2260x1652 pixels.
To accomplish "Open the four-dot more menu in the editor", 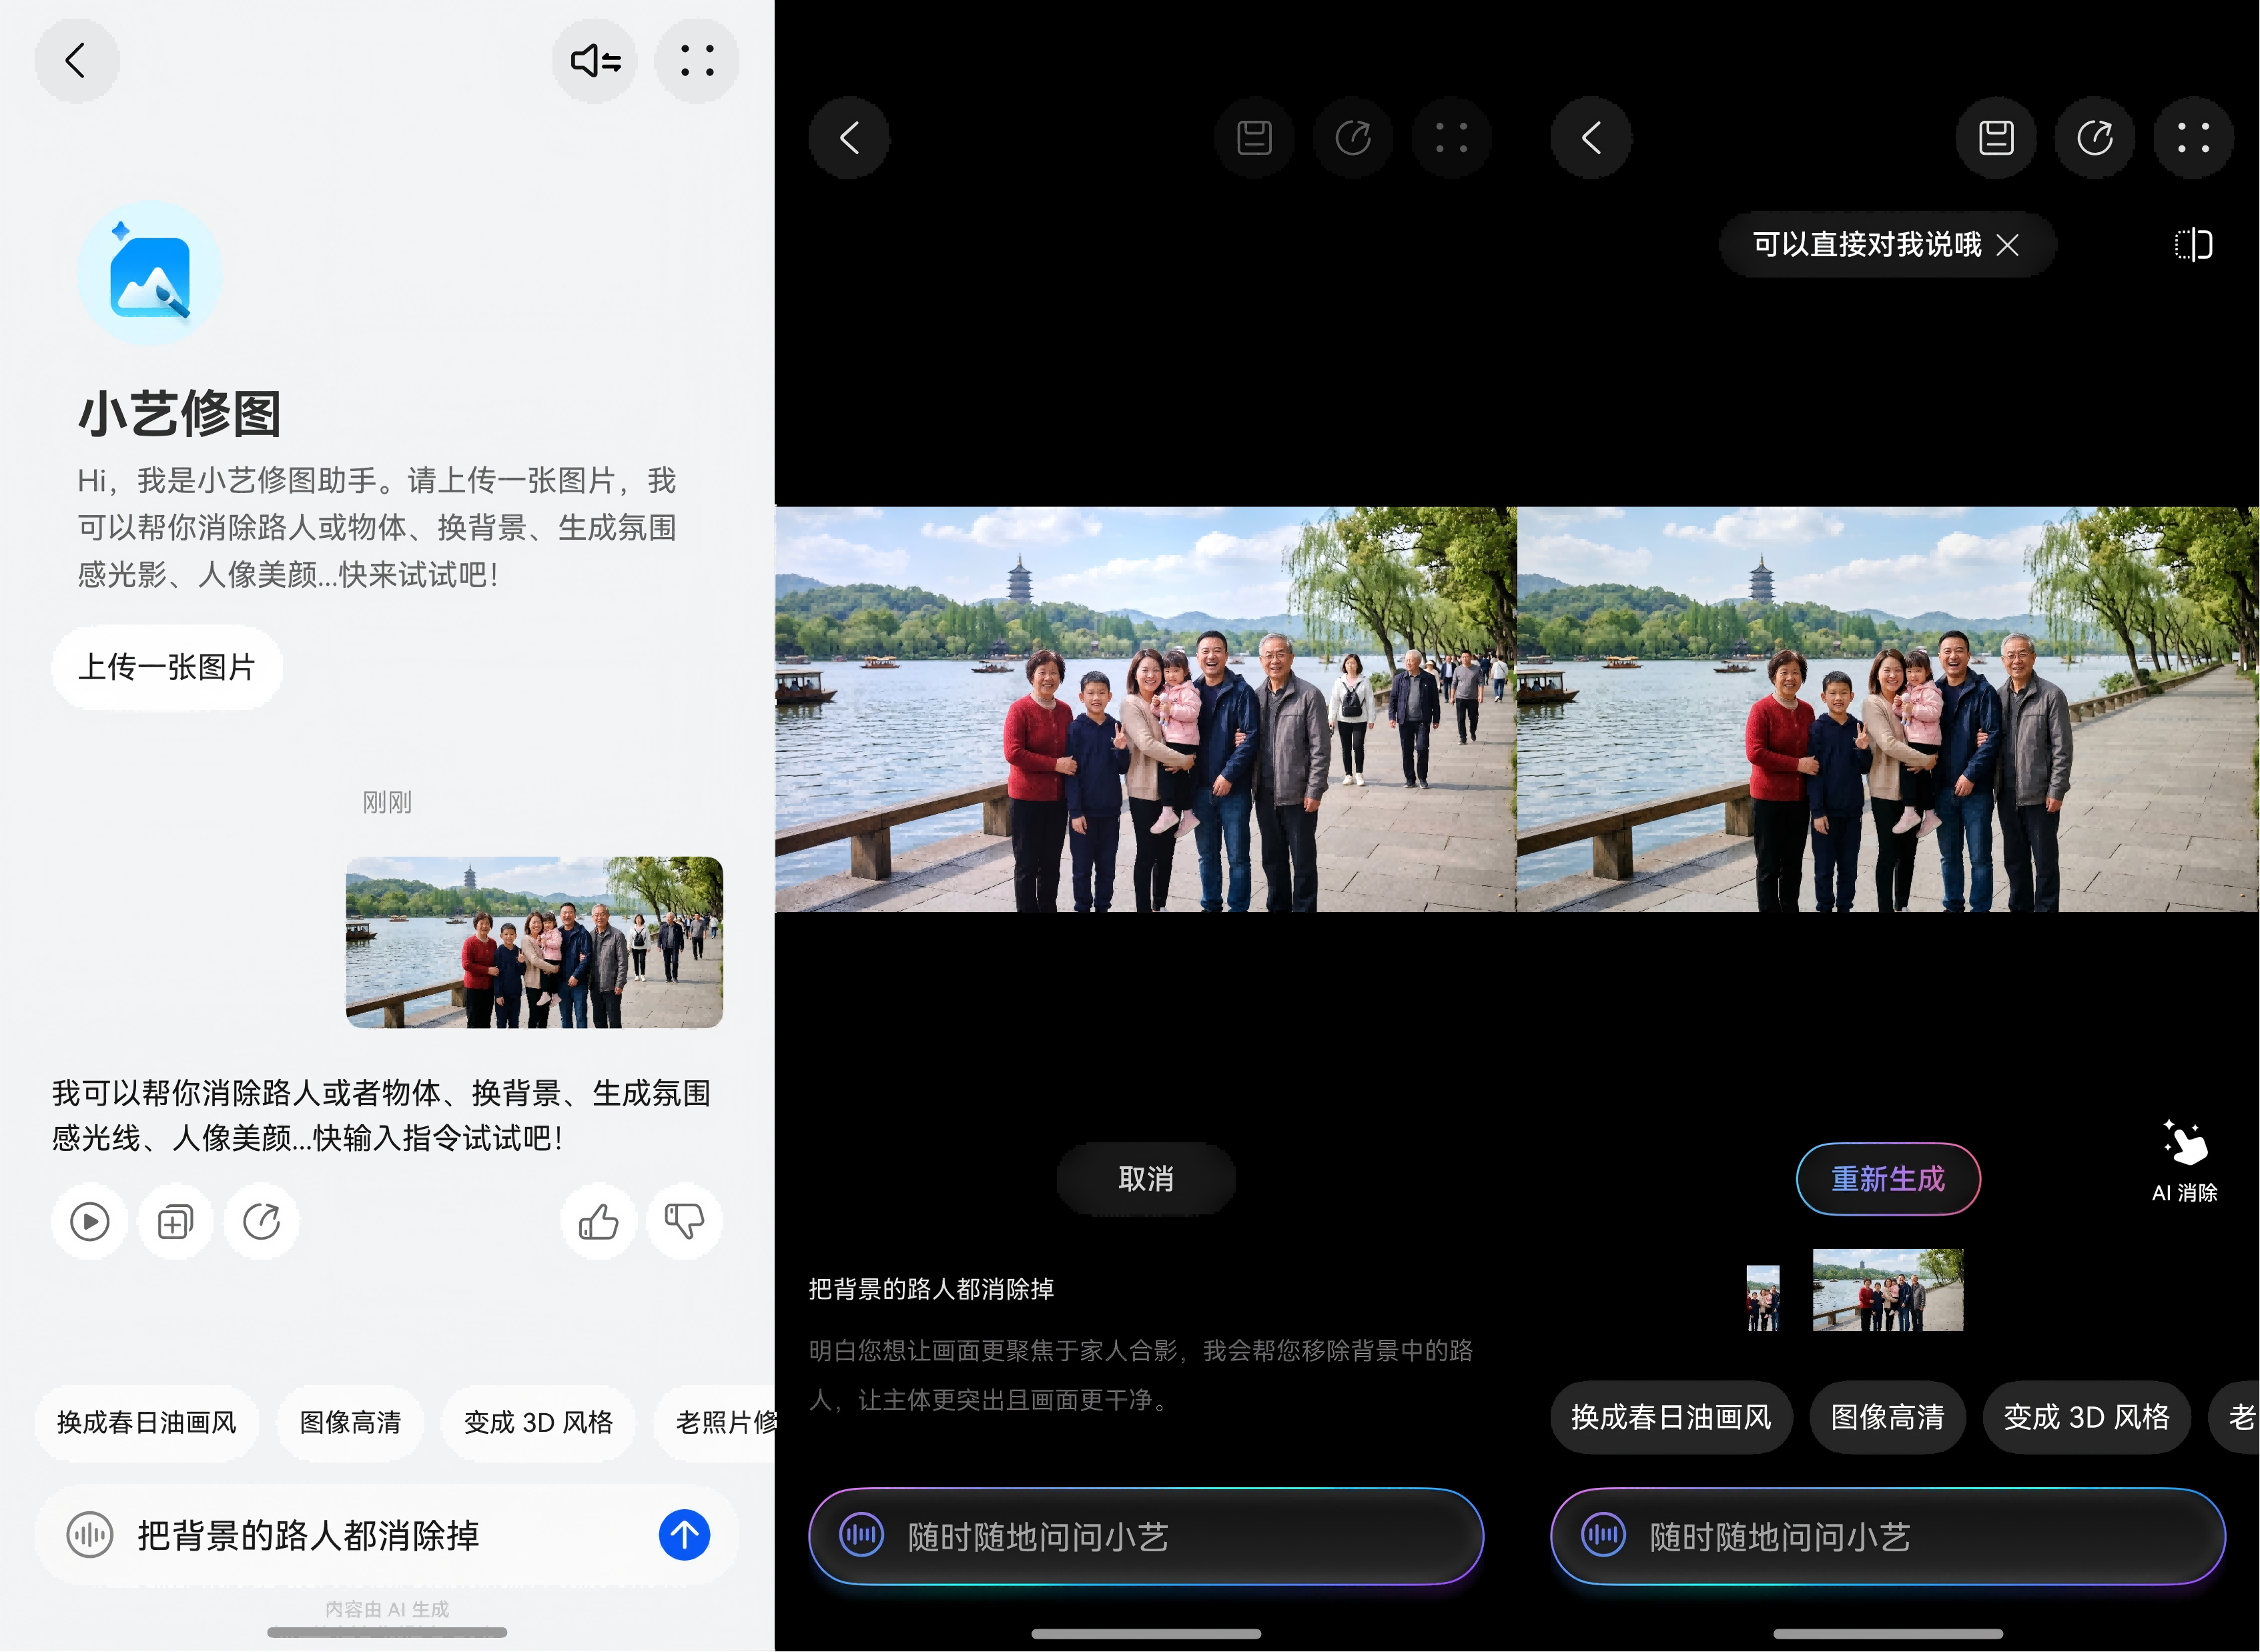I will pos(1452,138).
